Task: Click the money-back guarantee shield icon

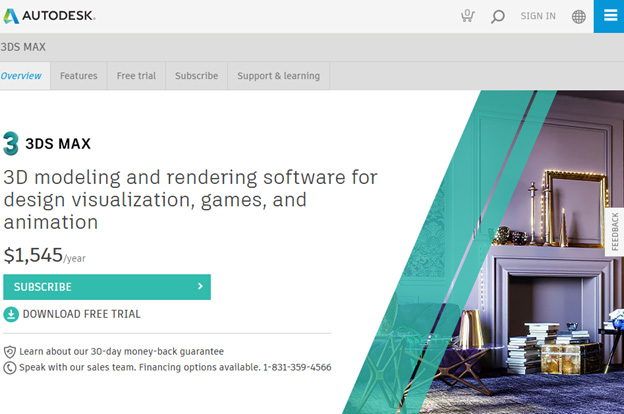Action: (10, 352)
